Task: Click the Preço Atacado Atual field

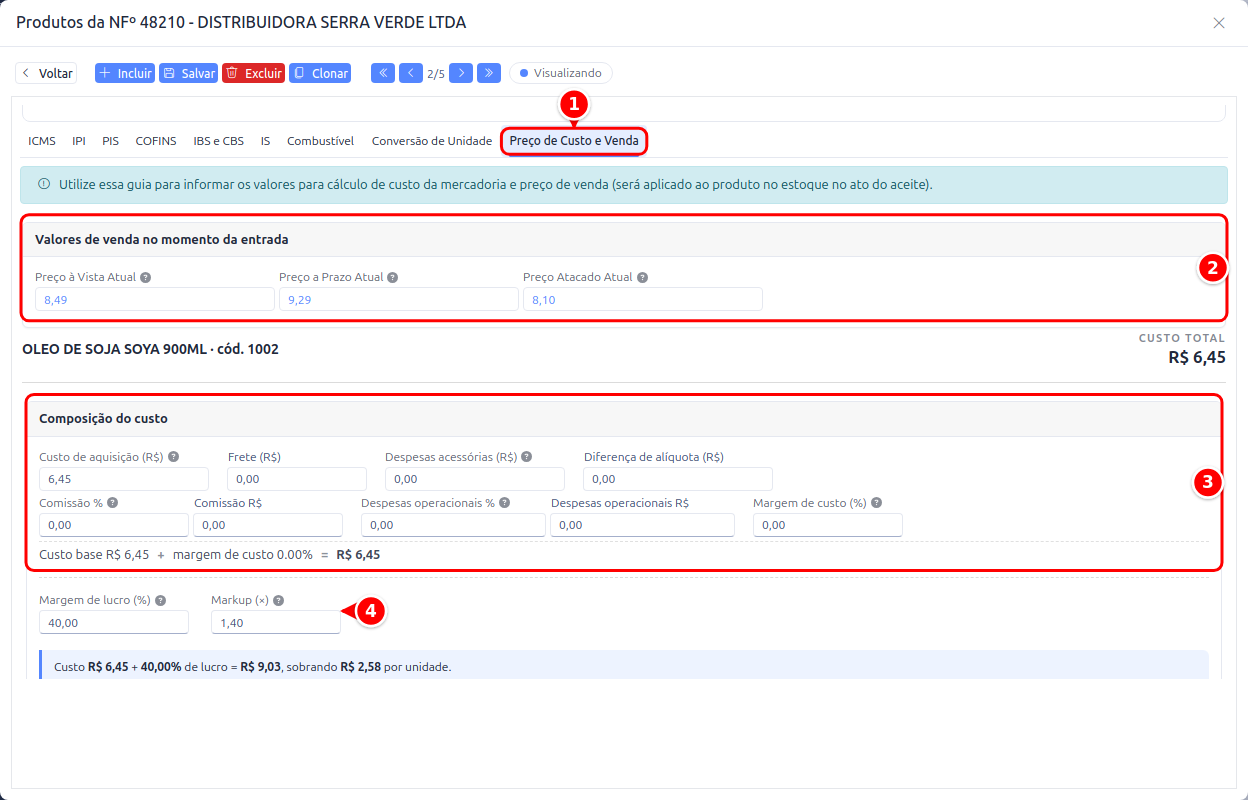Action: click(643, 299)
